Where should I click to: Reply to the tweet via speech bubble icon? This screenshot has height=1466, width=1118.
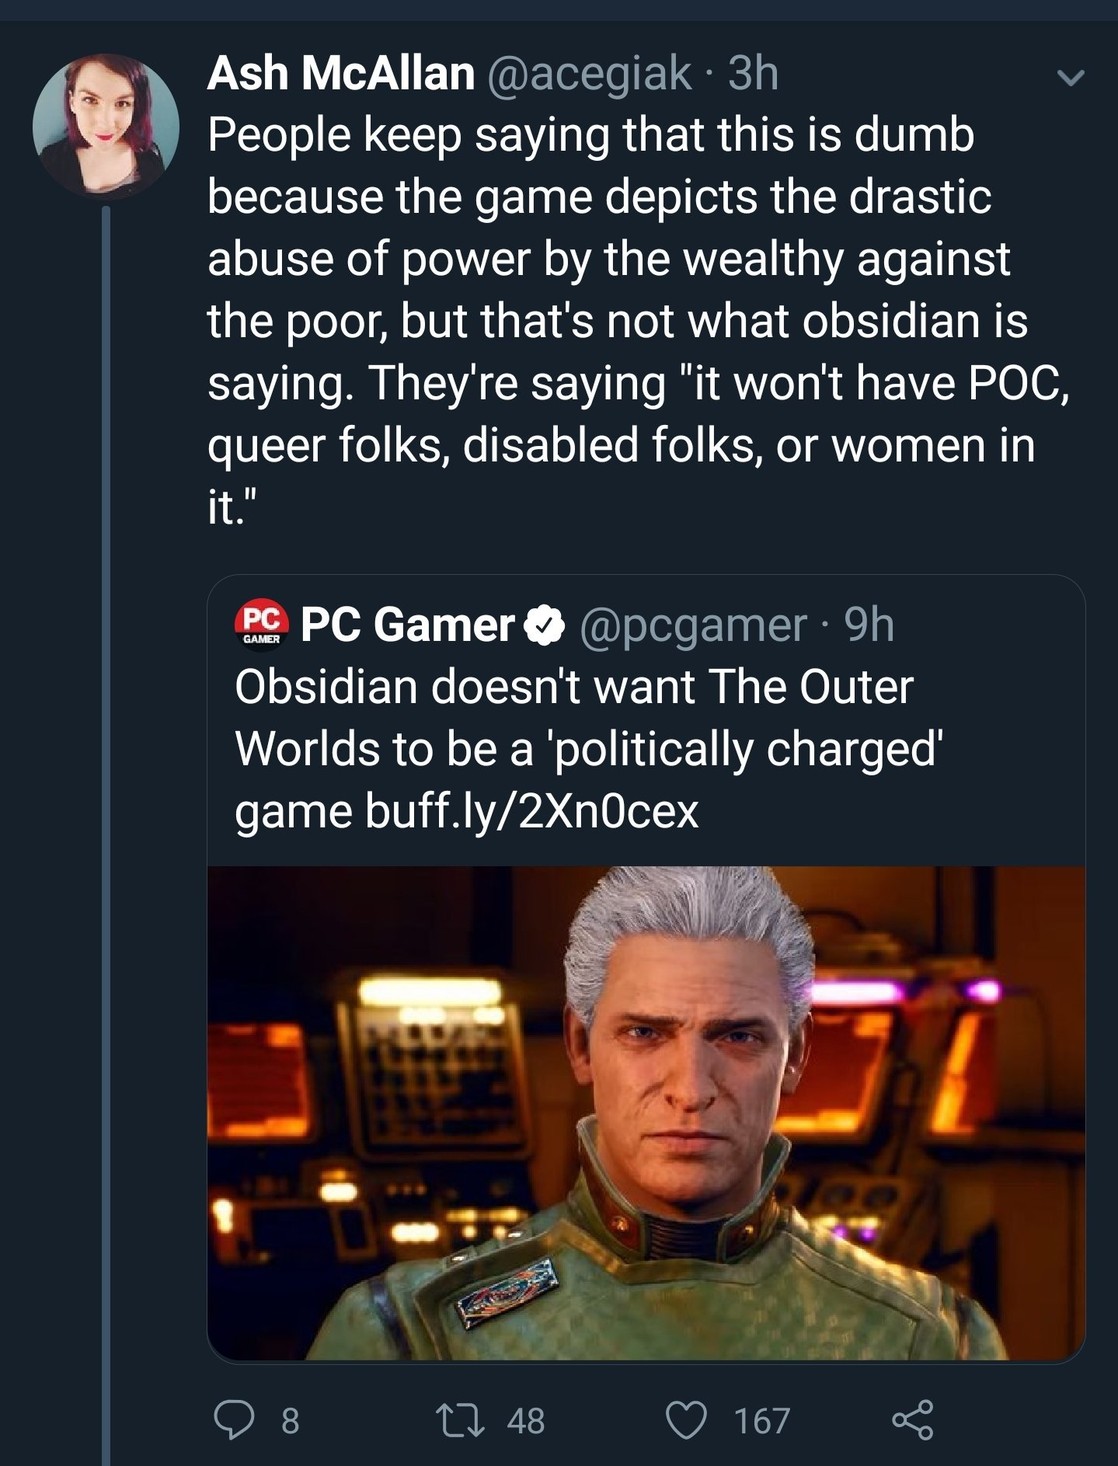[x=234, y=1419]
